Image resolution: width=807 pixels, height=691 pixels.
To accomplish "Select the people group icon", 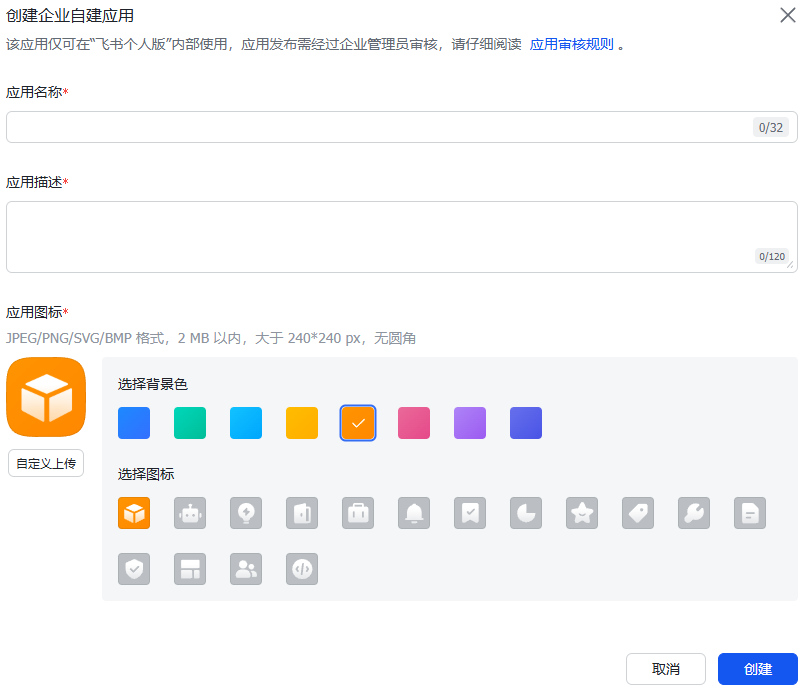I will coord(246,569).
